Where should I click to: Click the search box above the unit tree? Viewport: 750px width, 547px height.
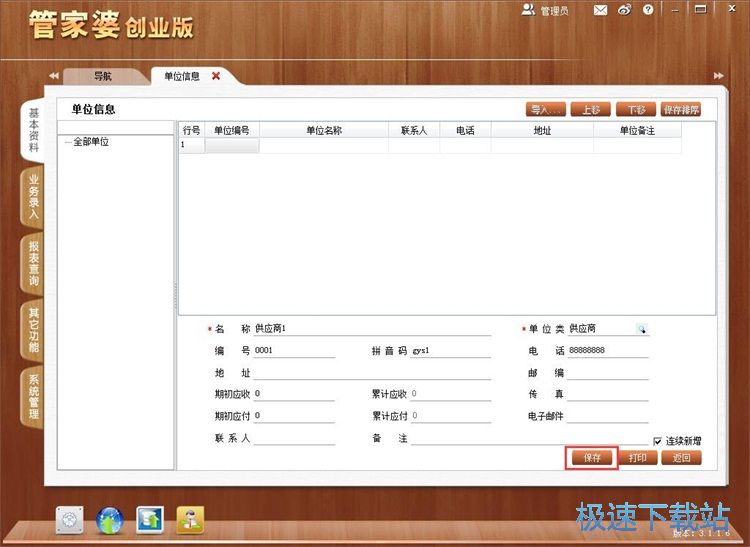115,128
